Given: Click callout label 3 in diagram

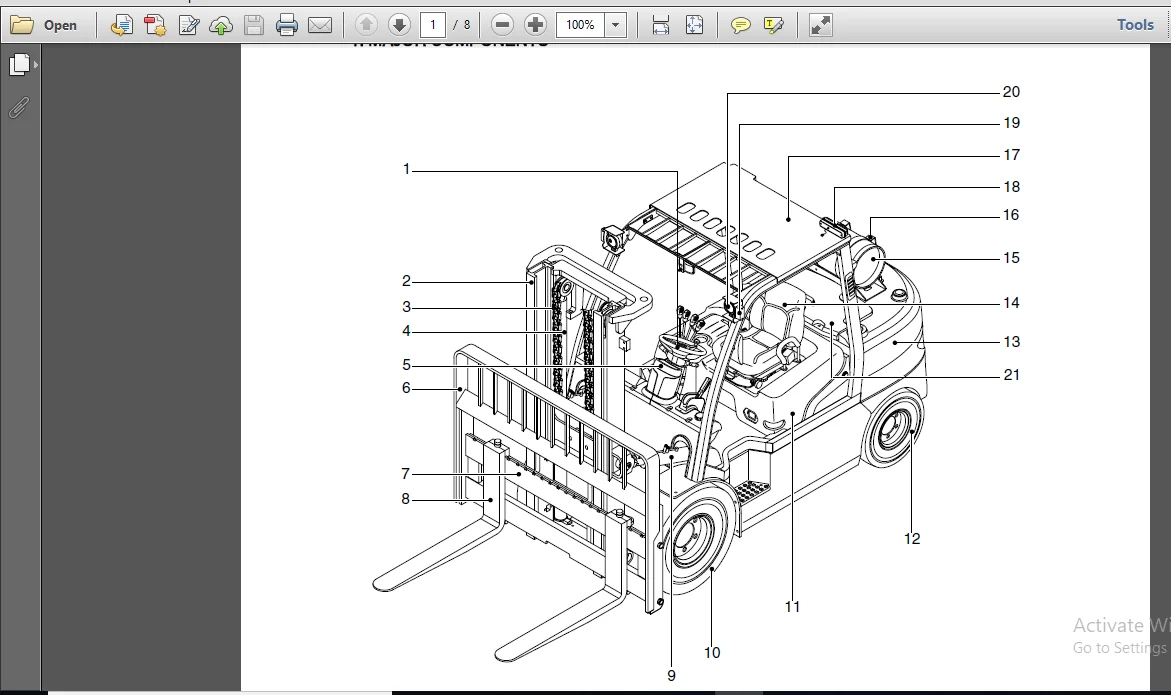Looking at the screenshot, I should [406, 307].
